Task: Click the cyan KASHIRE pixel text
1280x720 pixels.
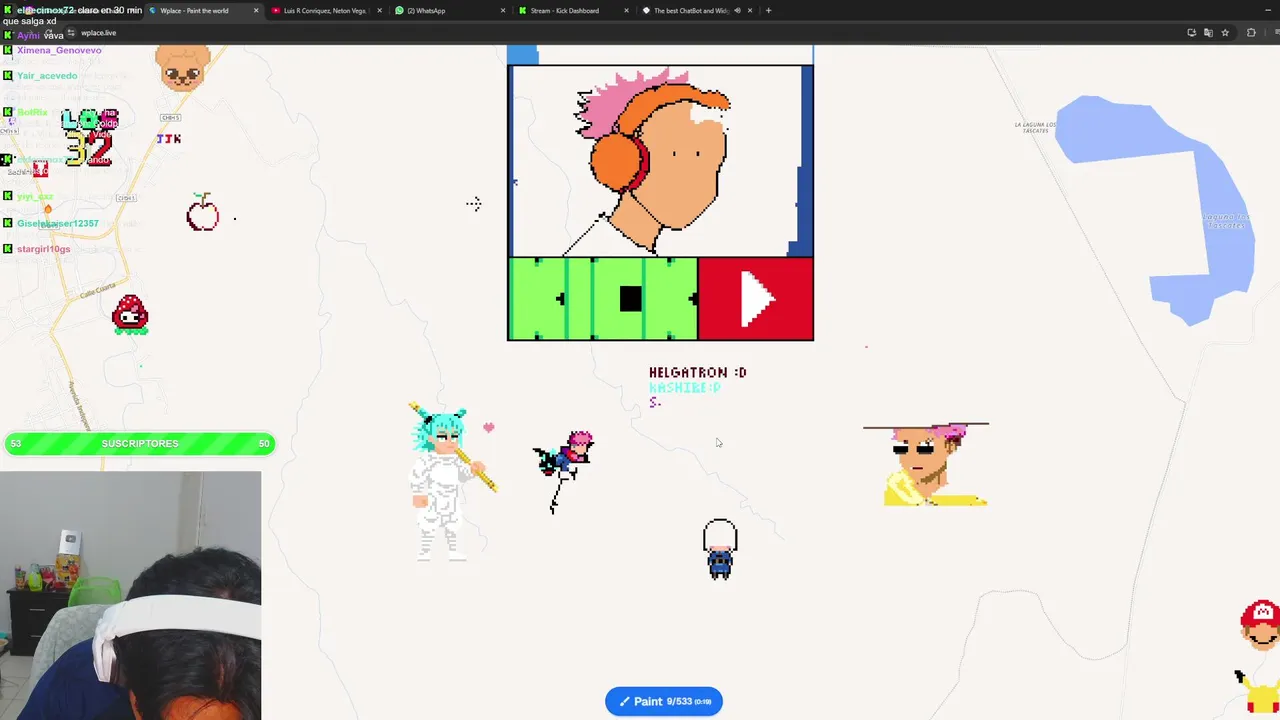Action: [684, 387]
